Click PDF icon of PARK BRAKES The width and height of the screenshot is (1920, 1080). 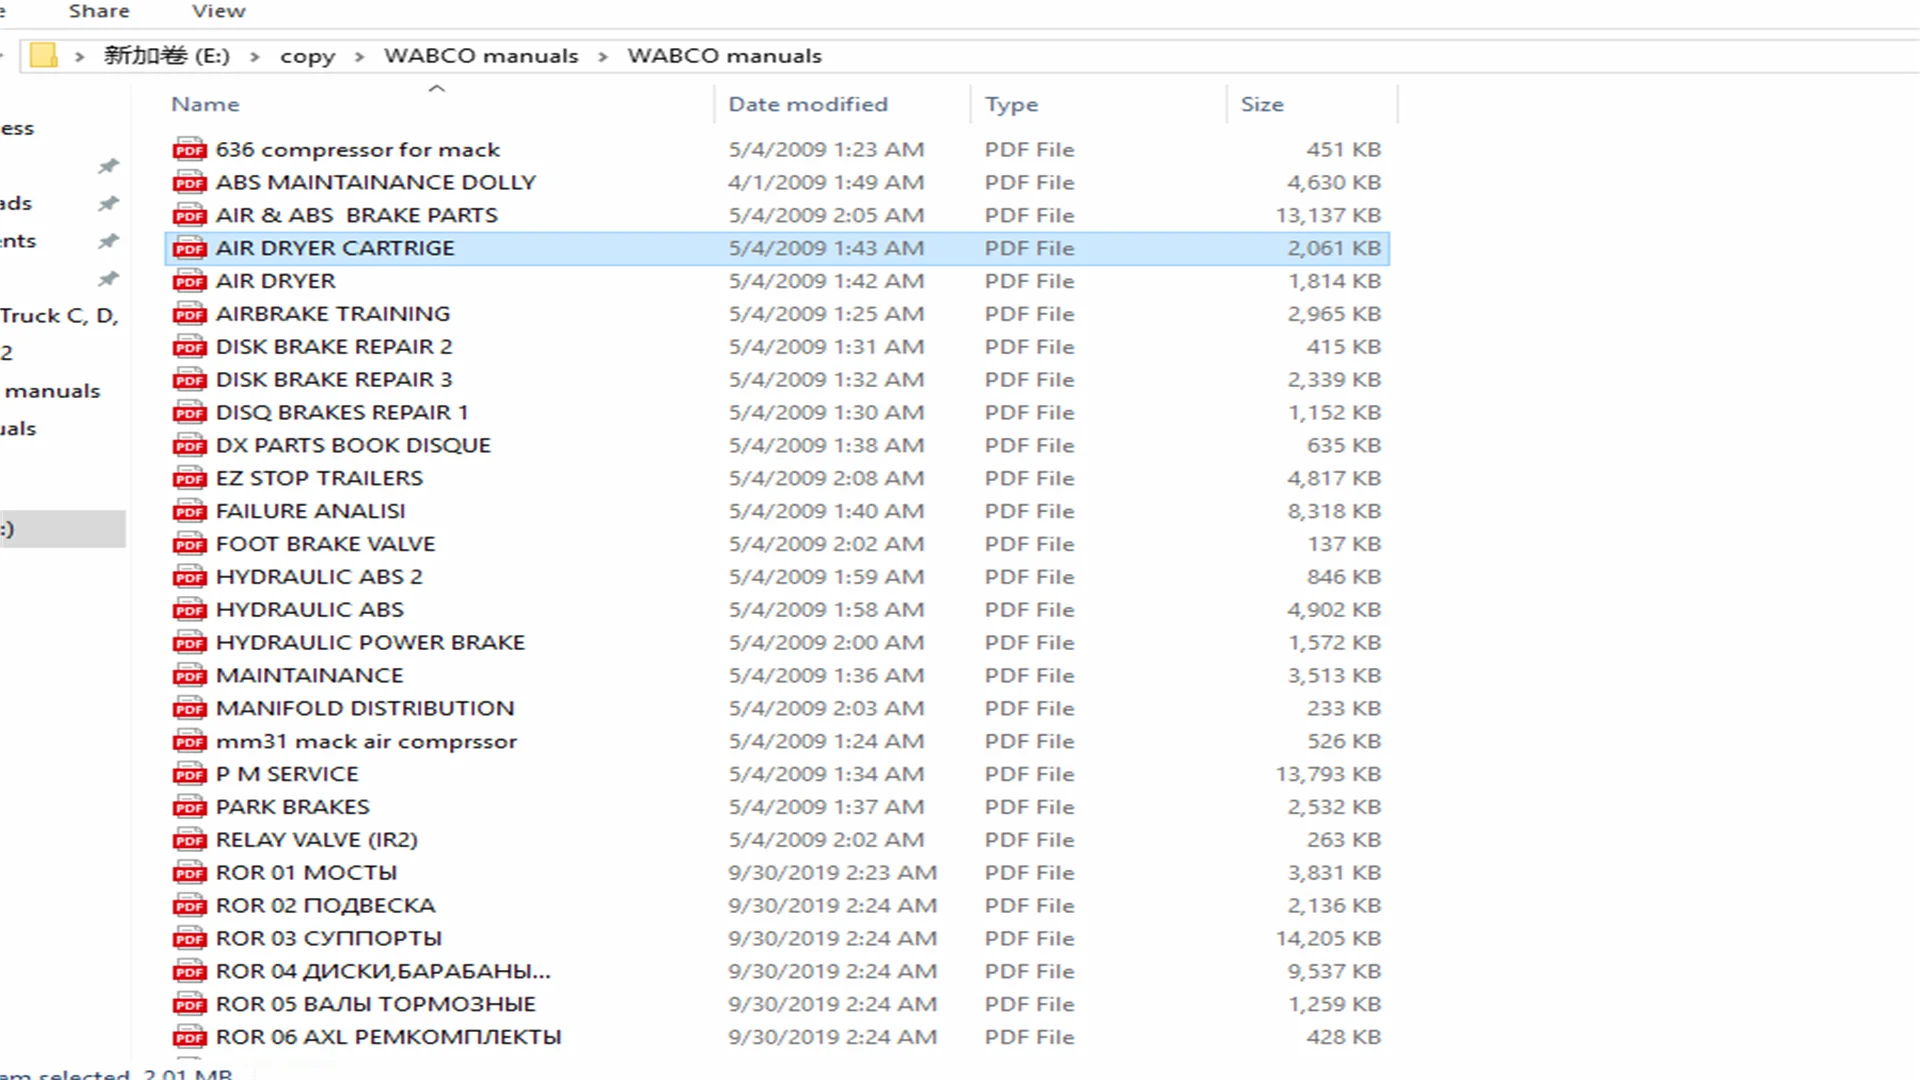(189, 807)
